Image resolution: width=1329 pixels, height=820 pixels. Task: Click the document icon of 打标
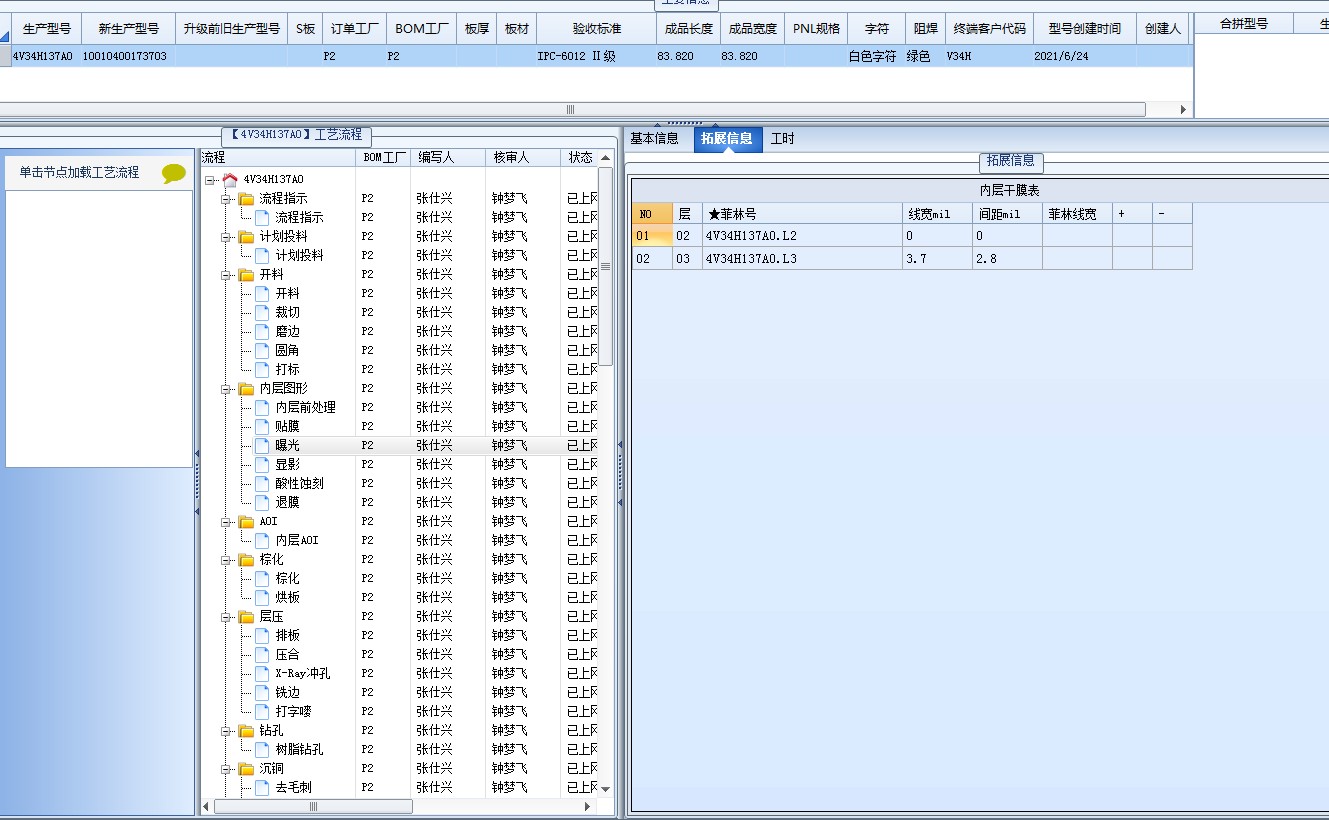click(x=262, y=369)
